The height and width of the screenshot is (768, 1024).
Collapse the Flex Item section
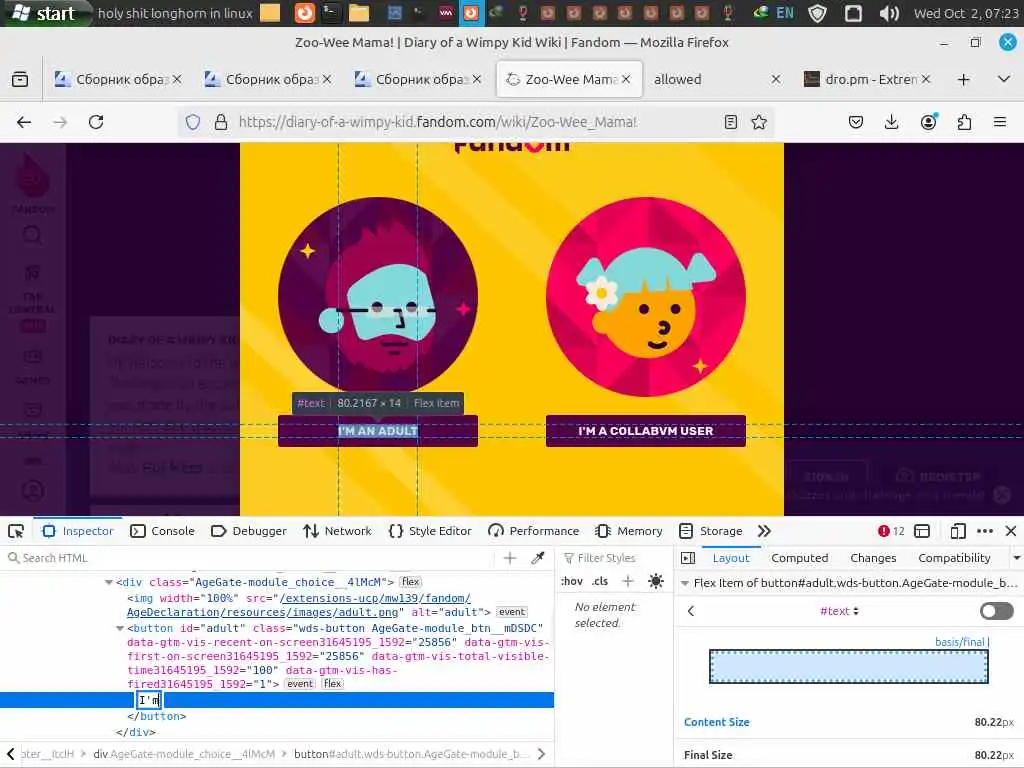point(684,583)
